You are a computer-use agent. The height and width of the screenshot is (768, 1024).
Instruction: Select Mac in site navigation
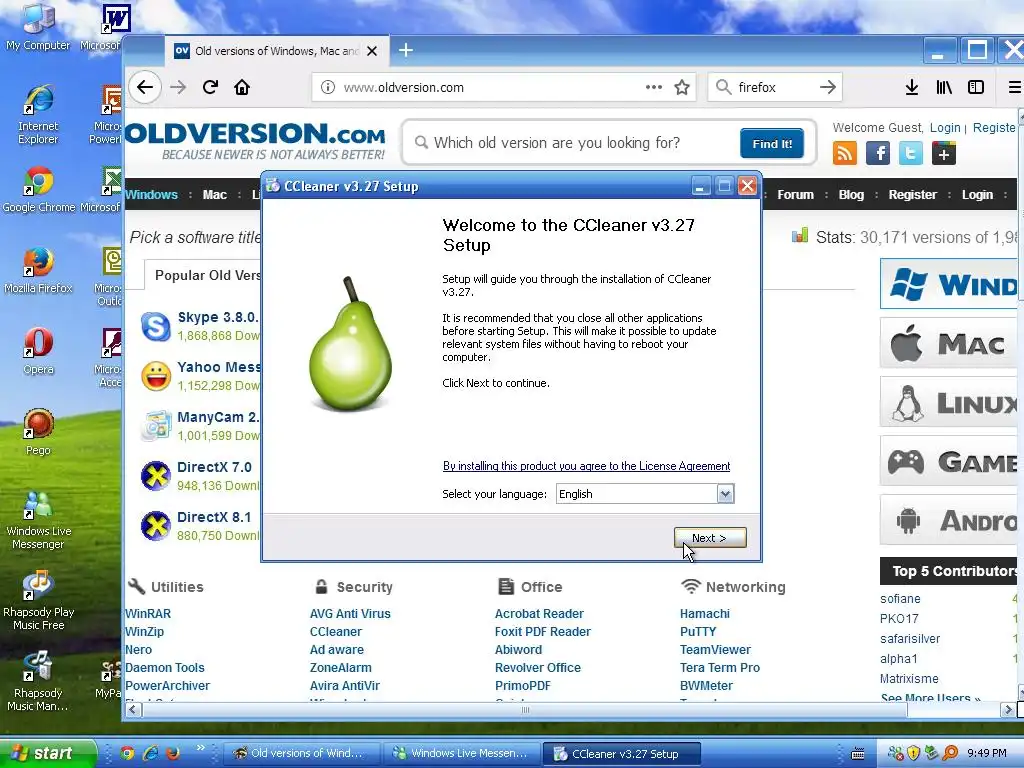(214, 195)
